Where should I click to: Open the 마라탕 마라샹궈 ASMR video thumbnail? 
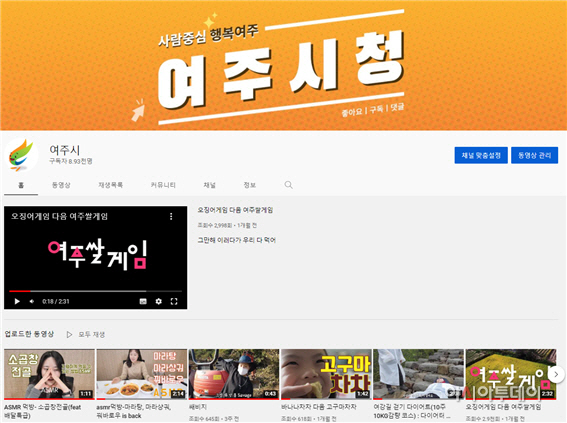pos(142,374)
